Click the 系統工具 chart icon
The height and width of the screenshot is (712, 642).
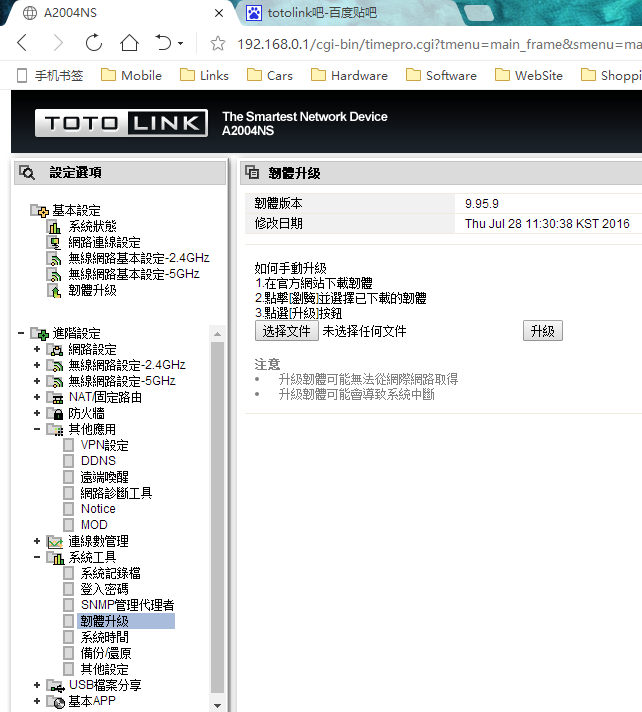click(55, 558)
